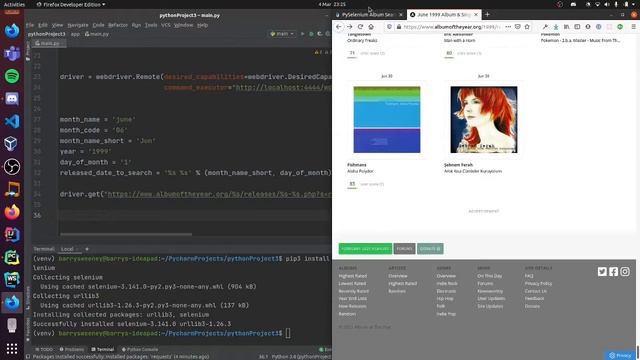Open the FAQ footer link
640x360 pixels.
529,276
